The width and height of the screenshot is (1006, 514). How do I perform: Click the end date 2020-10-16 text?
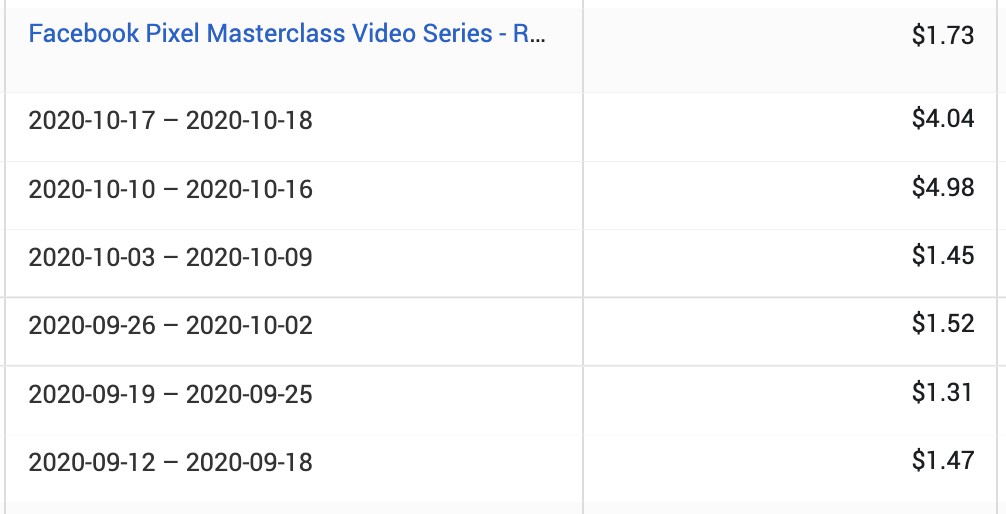pyautogui.click(x=250, y=189)
